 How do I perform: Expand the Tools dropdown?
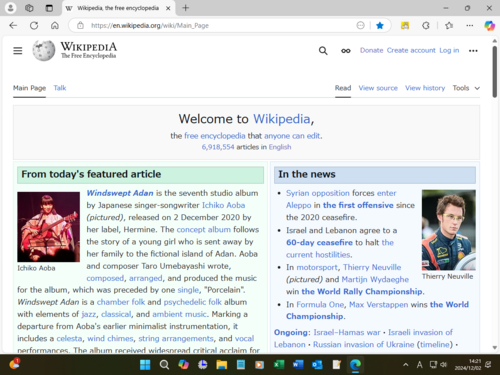466,88
